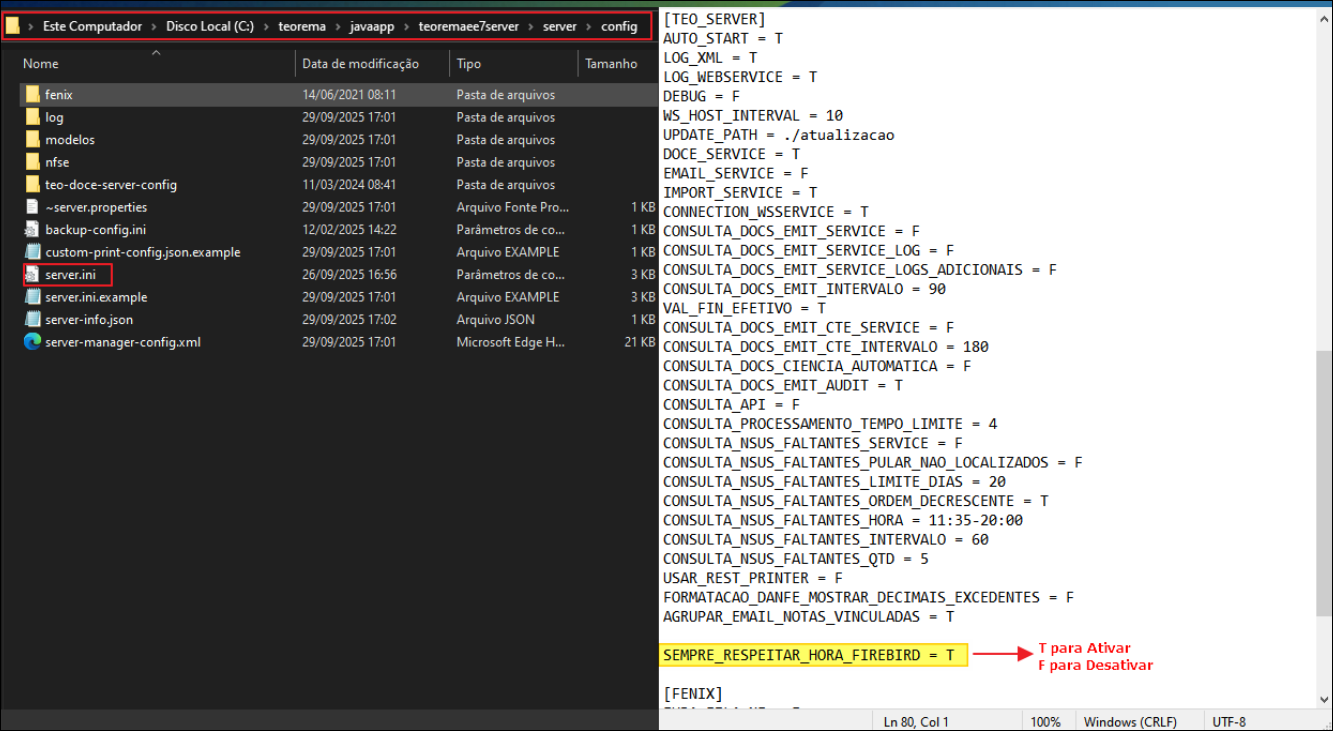
Task: Expand the chevron after Este Computador
Action: pyautogui.click(x=155, y=27)
